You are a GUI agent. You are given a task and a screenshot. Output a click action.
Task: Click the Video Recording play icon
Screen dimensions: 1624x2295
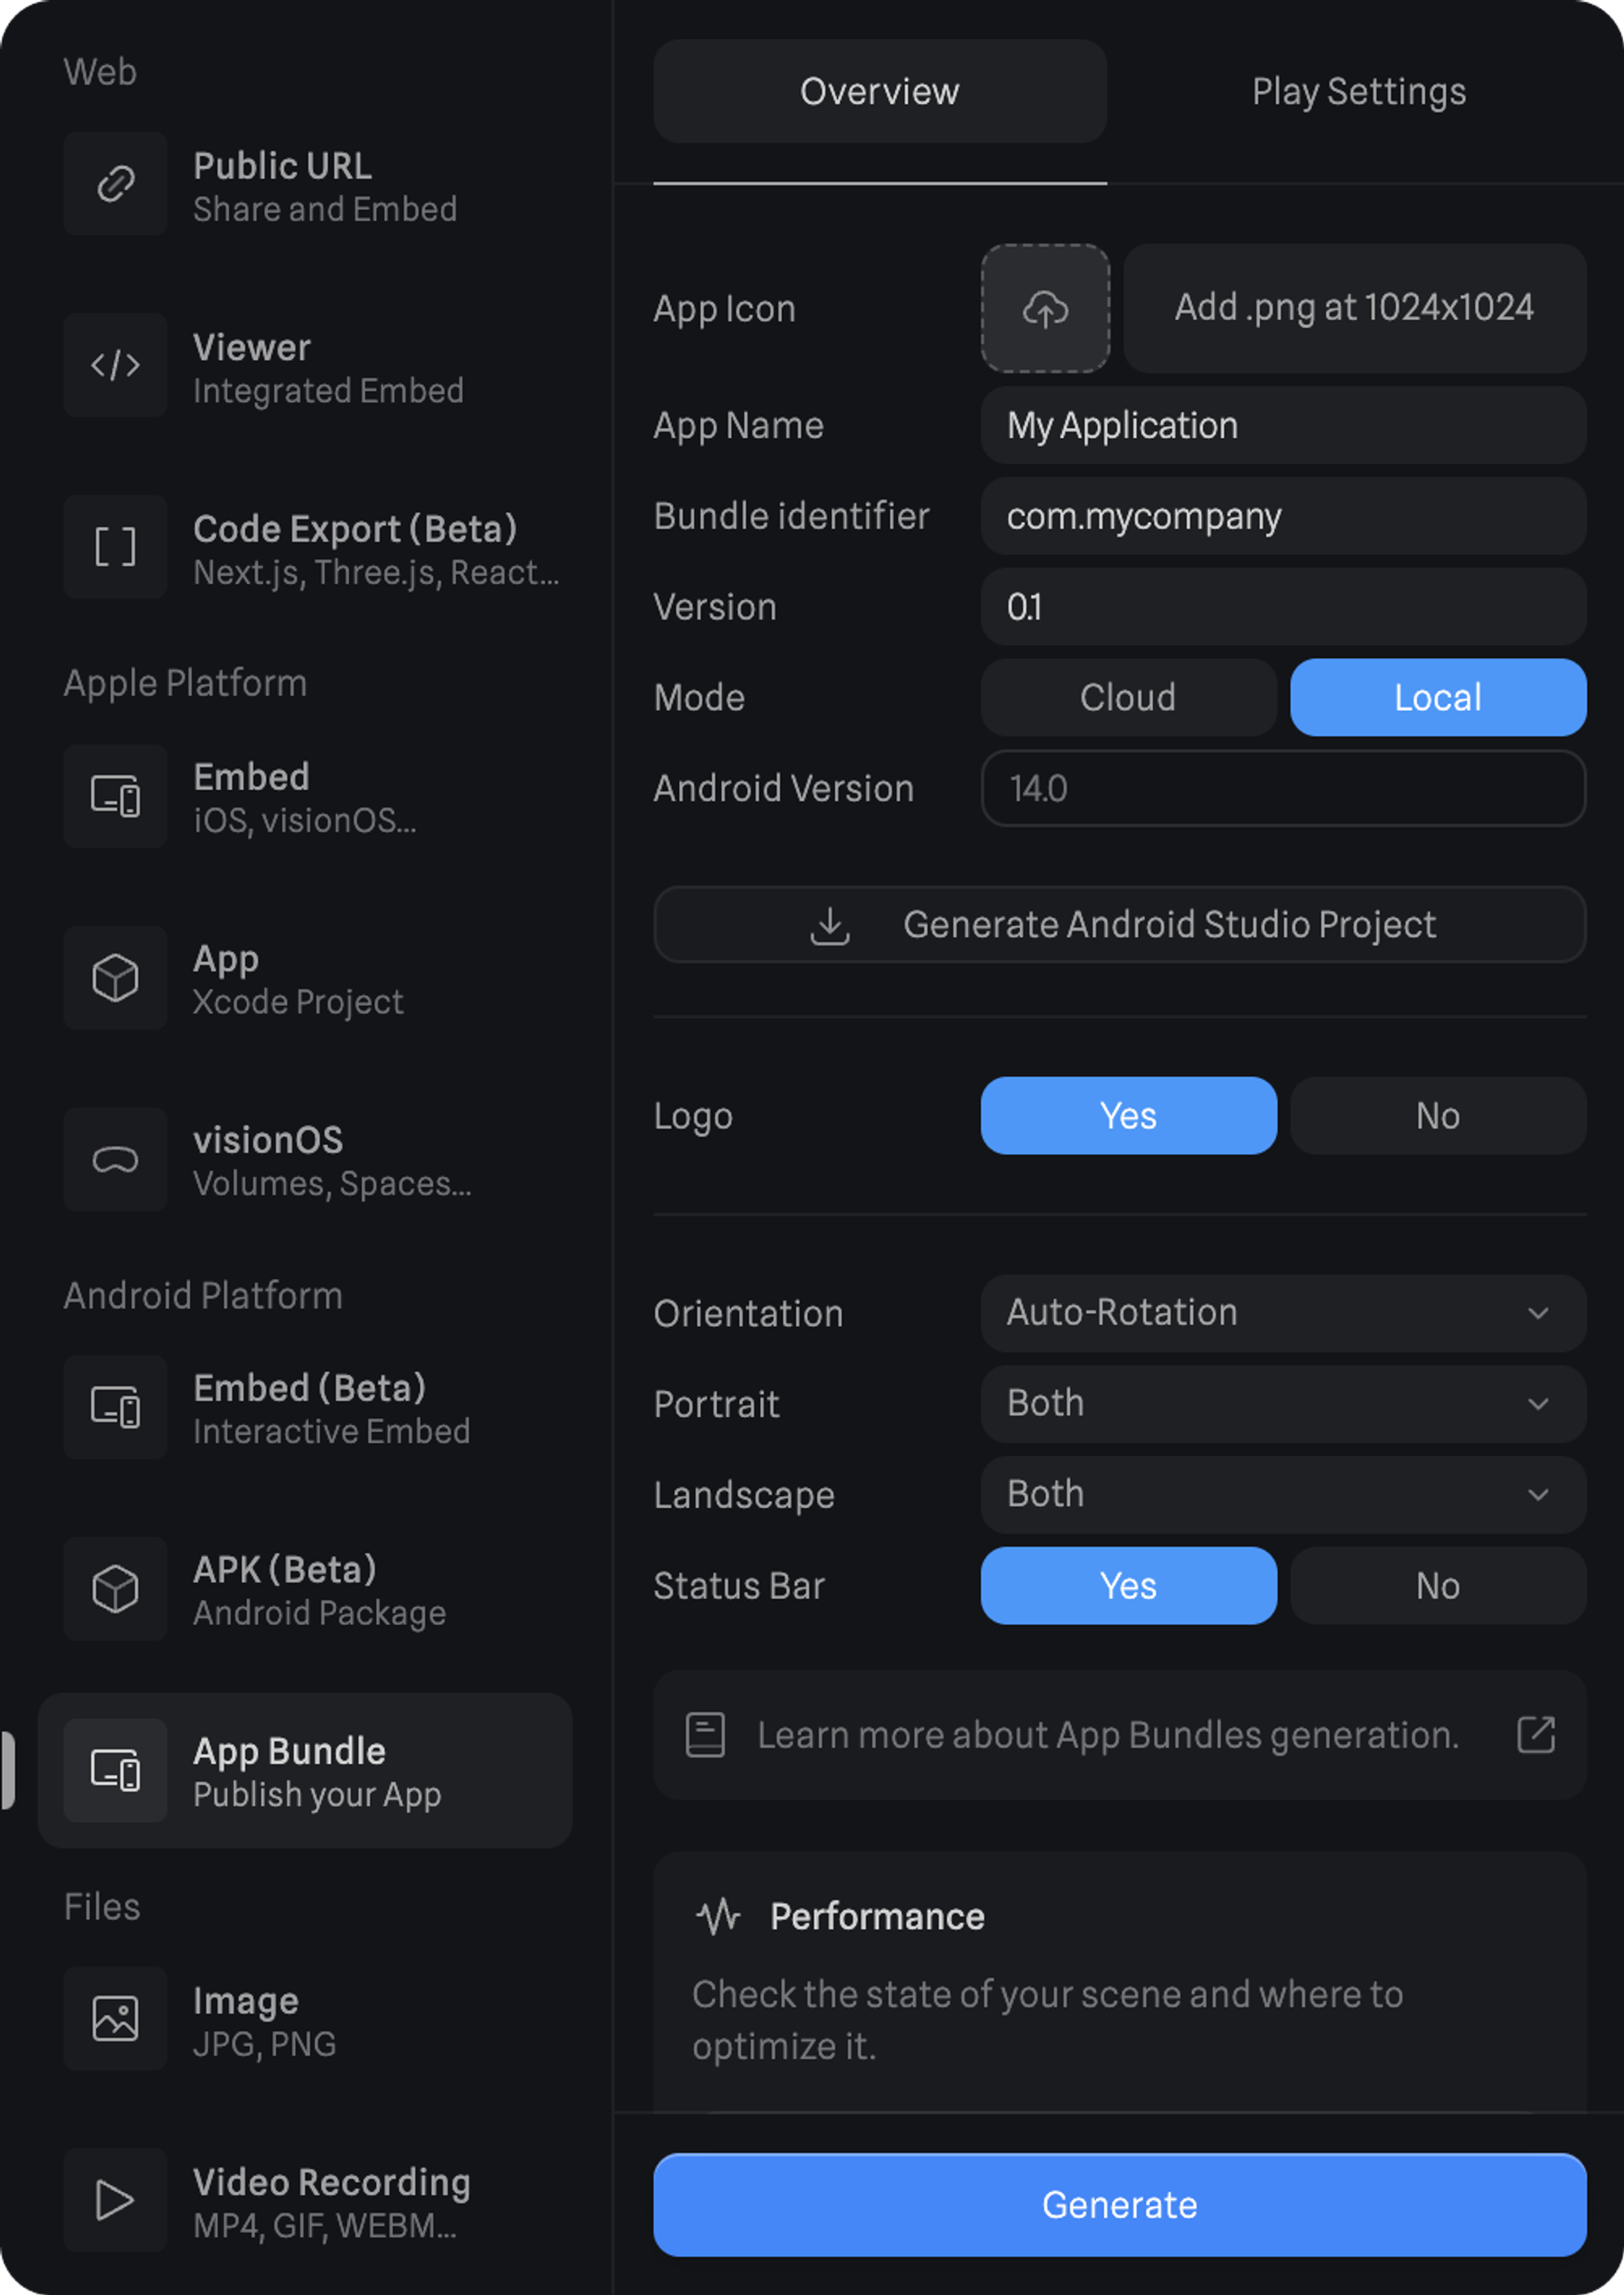(x=115, y=2200)
